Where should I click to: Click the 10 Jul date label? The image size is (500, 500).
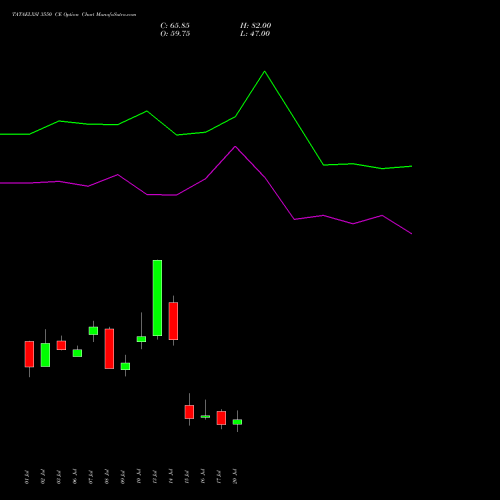click(x=139, y=477)
